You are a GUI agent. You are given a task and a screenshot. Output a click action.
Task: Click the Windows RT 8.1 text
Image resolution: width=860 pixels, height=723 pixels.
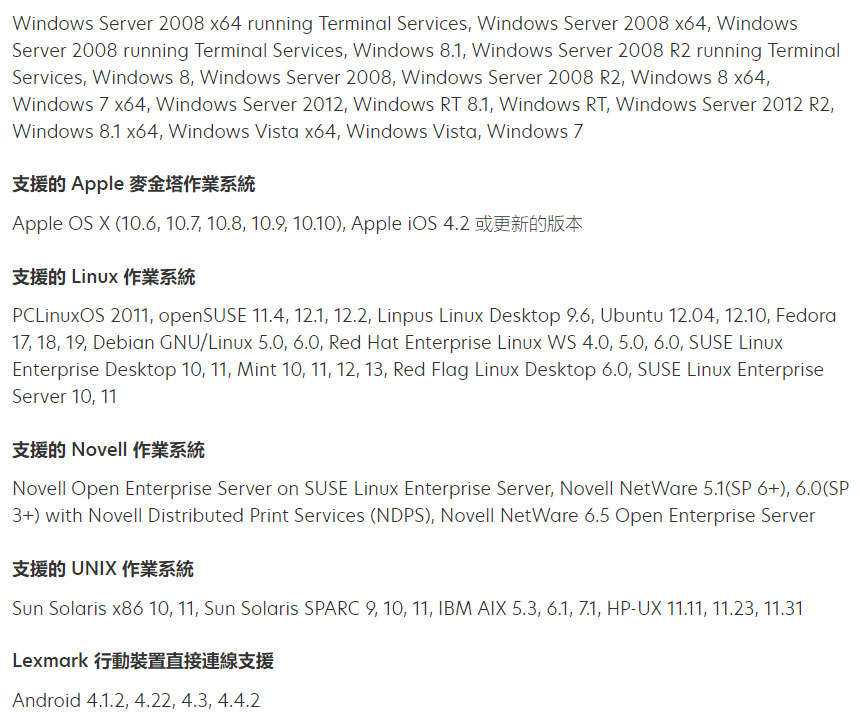[x=421, y=104]
